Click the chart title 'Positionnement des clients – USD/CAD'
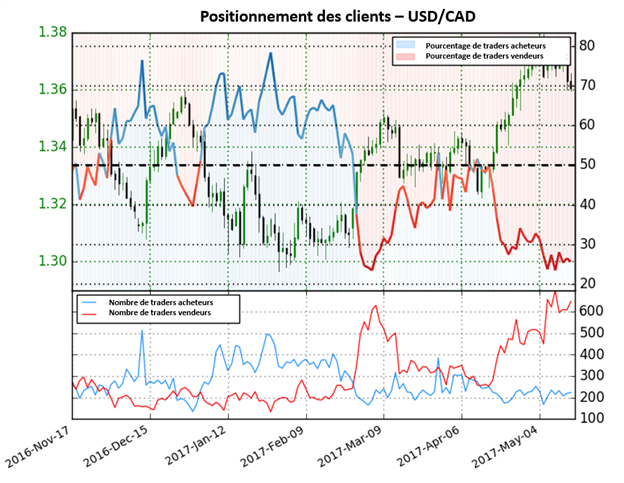This screenshot has width=624, height=483. tap(337, 17)
